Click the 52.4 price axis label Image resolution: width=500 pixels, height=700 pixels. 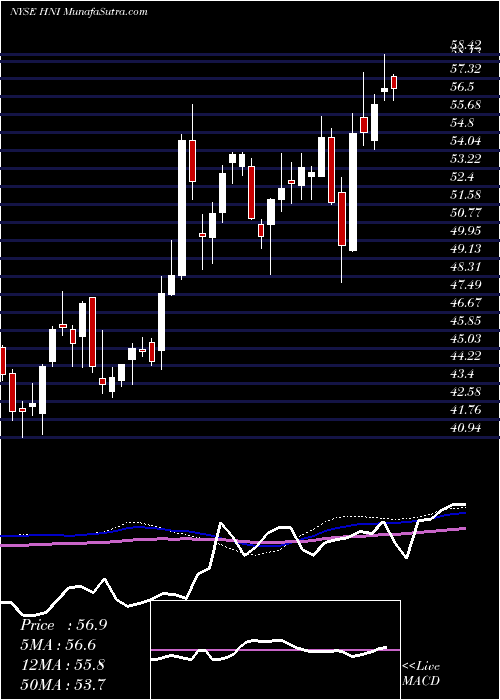463,177
